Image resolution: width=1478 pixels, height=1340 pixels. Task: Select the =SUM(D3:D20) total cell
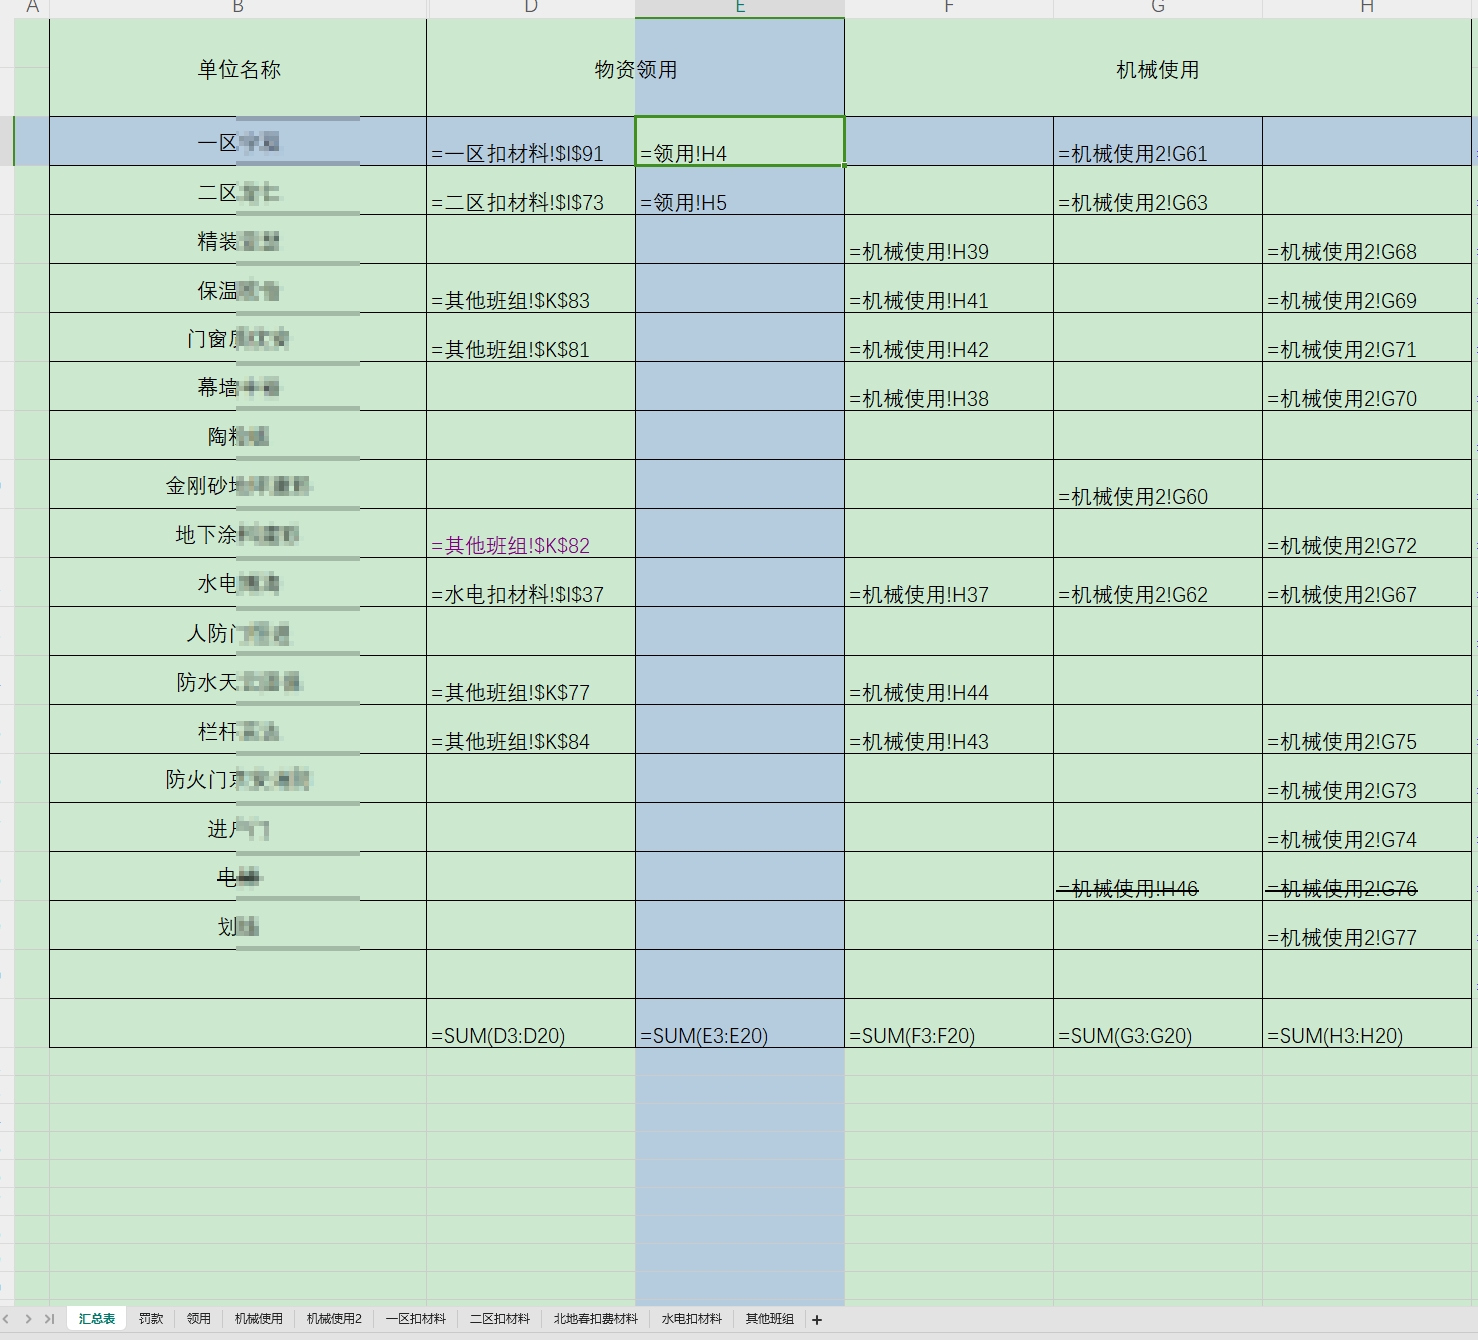pos(530,1024)
